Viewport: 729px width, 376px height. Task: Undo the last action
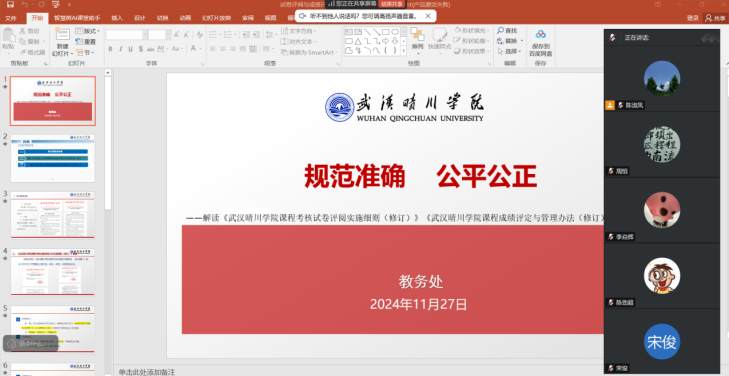pyautogui.click(x=25, y=5)
